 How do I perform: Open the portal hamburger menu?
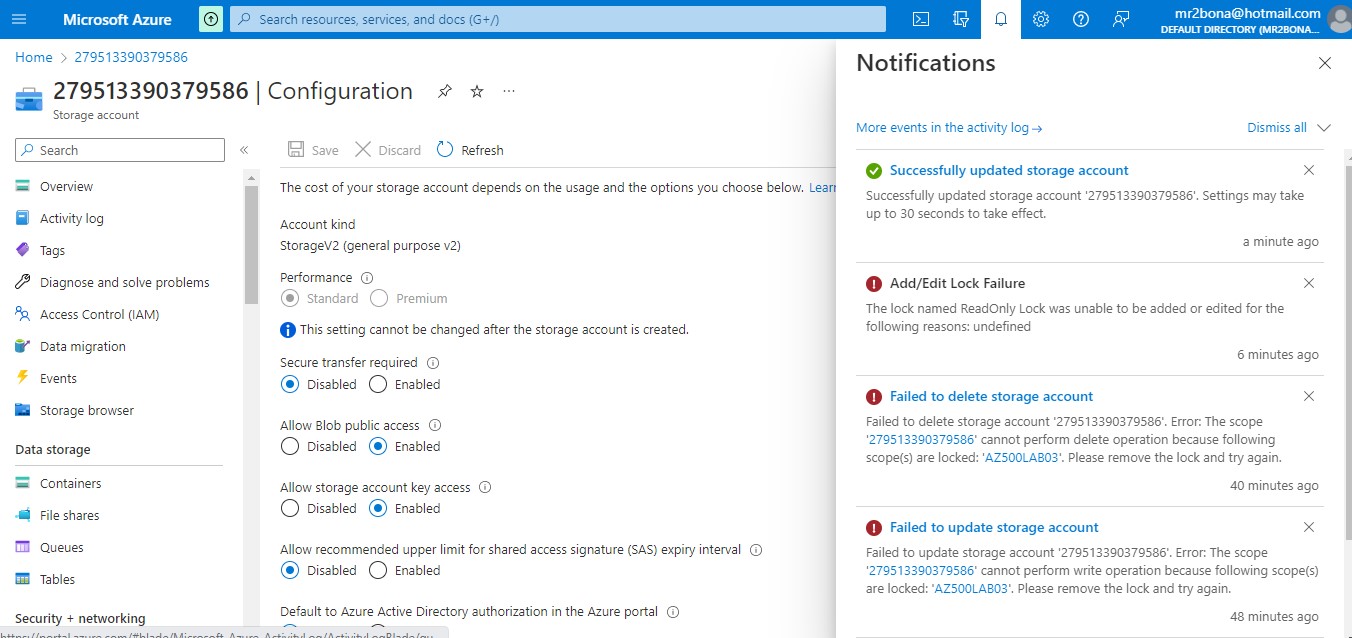(x=19, y=19)
